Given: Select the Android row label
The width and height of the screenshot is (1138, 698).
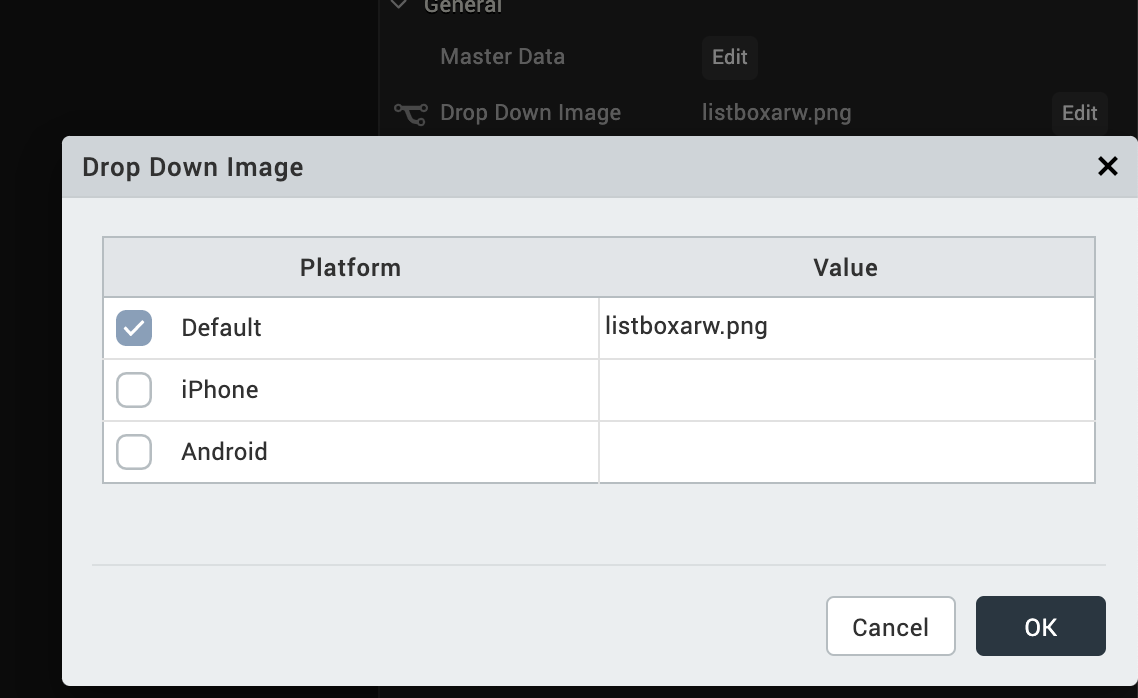Looking at the screenshot, I should point(224,452).
